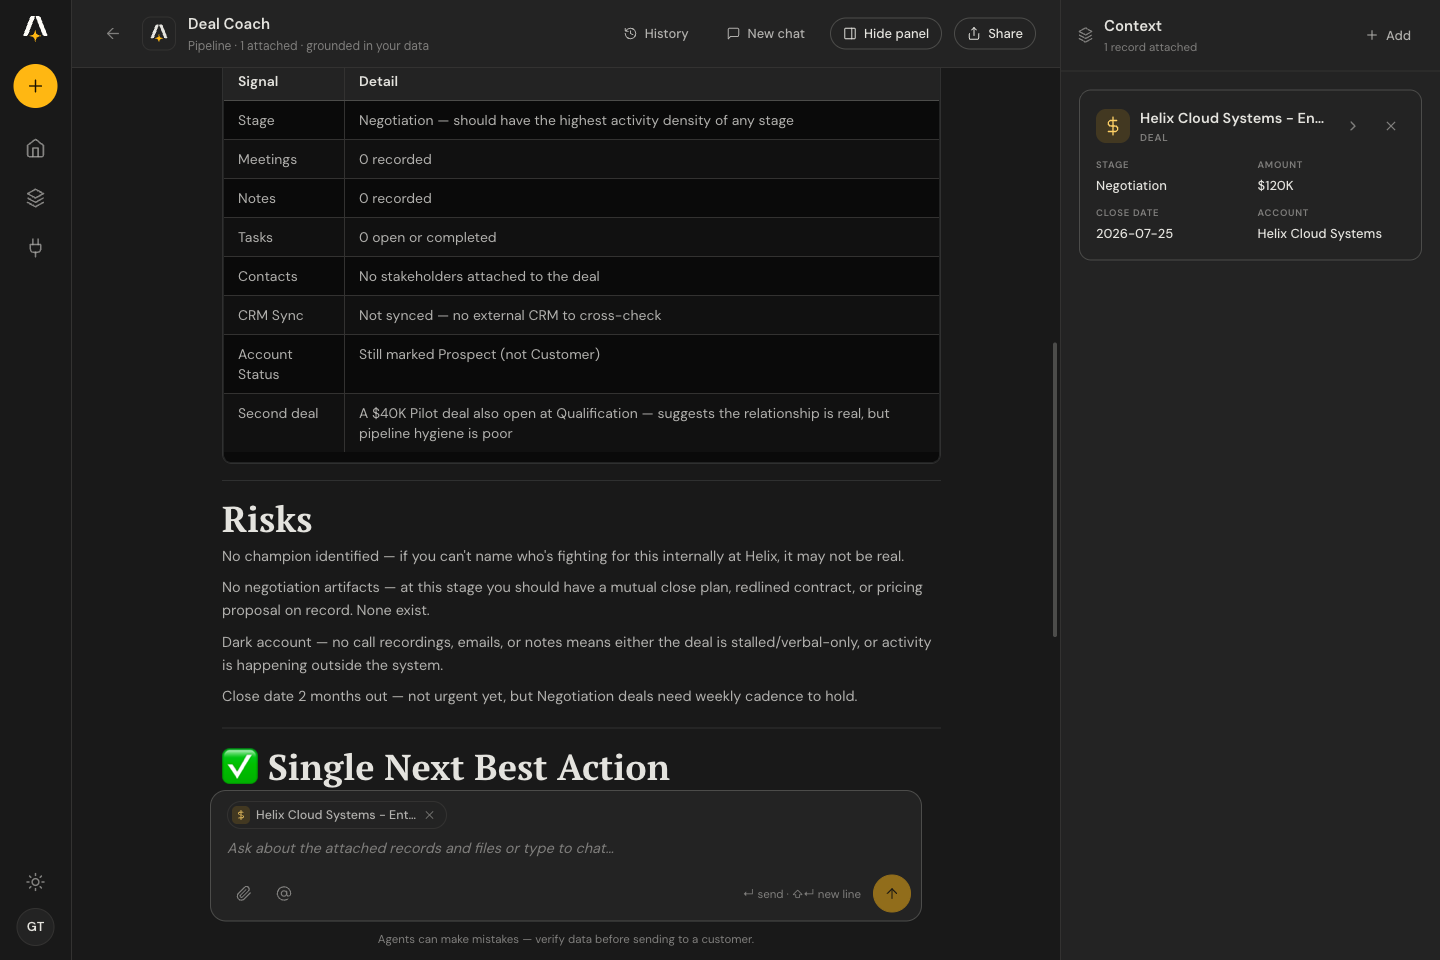
Task: Click the 'Second deal' row label
Action: (278, 414)
